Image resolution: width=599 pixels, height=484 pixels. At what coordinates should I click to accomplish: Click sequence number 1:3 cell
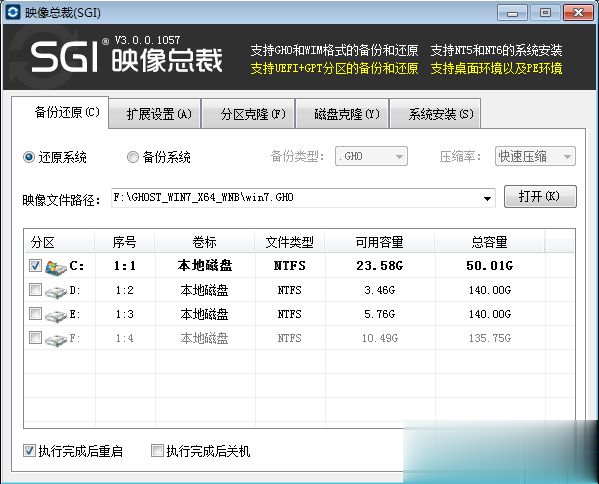[x=125, y=314]
